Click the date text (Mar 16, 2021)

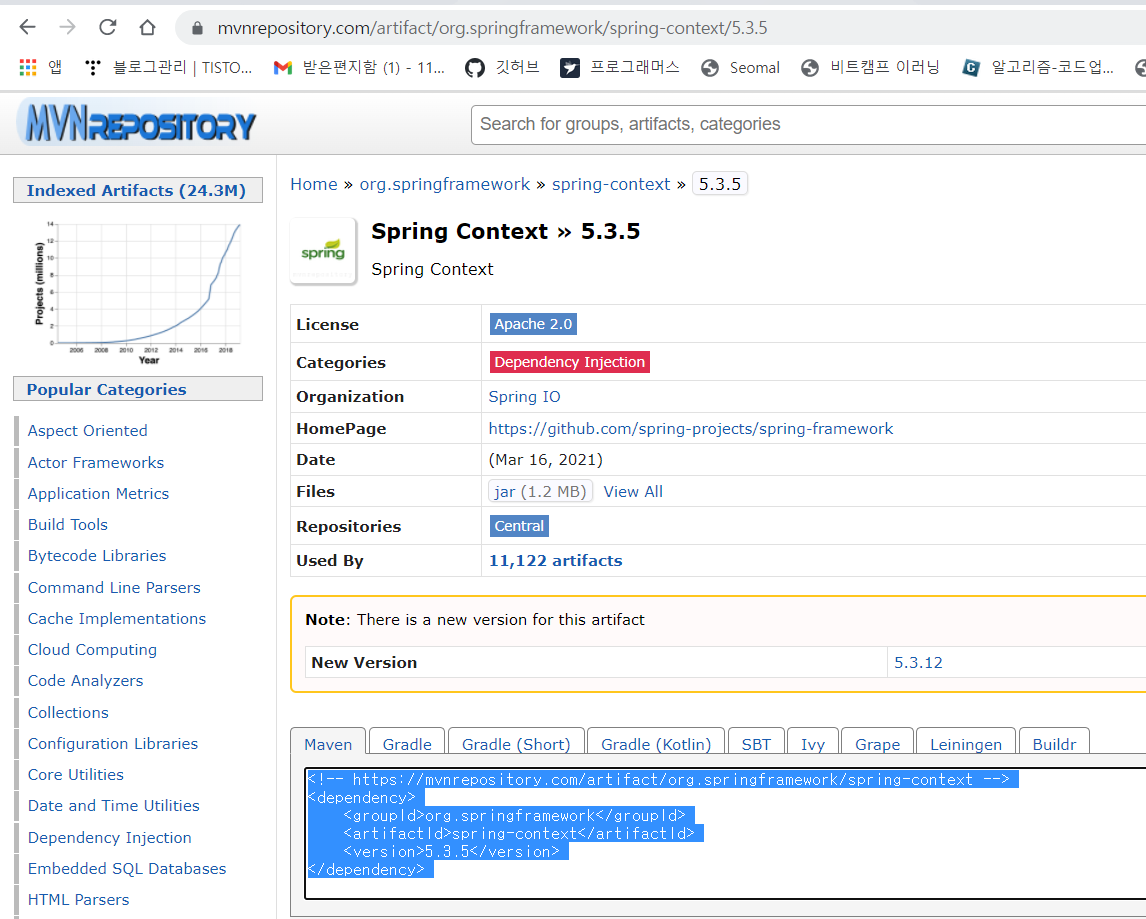pyautogui.click(x=545, y=460)
